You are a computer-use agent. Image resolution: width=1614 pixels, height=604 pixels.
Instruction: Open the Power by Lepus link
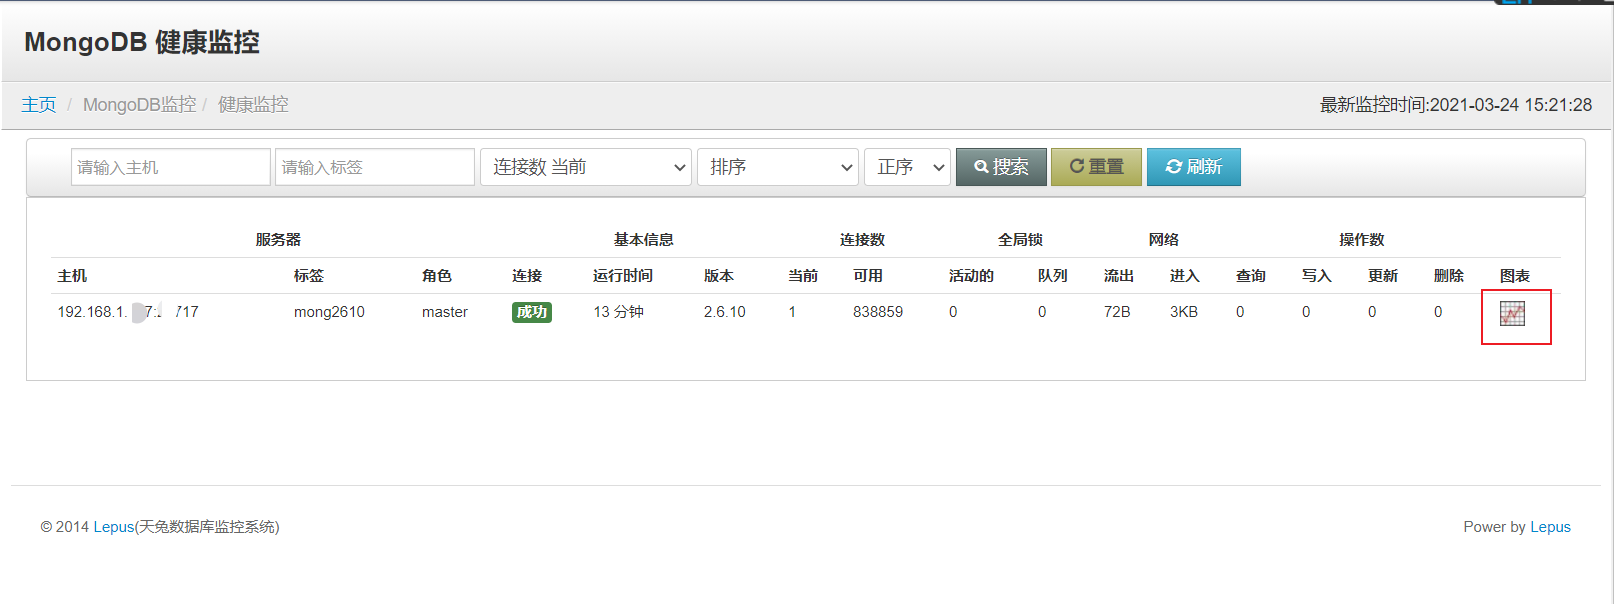(x=1550, y=527)
